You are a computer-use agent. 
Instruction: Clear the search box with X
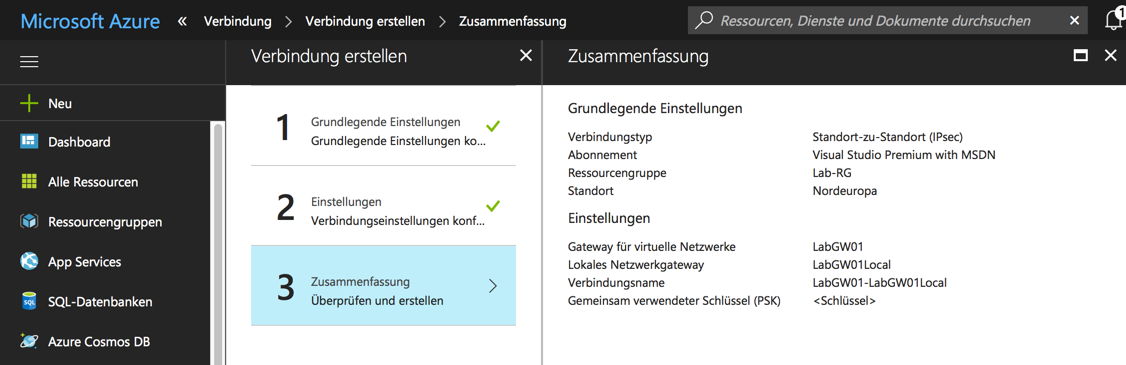[x=1074, y=21]
